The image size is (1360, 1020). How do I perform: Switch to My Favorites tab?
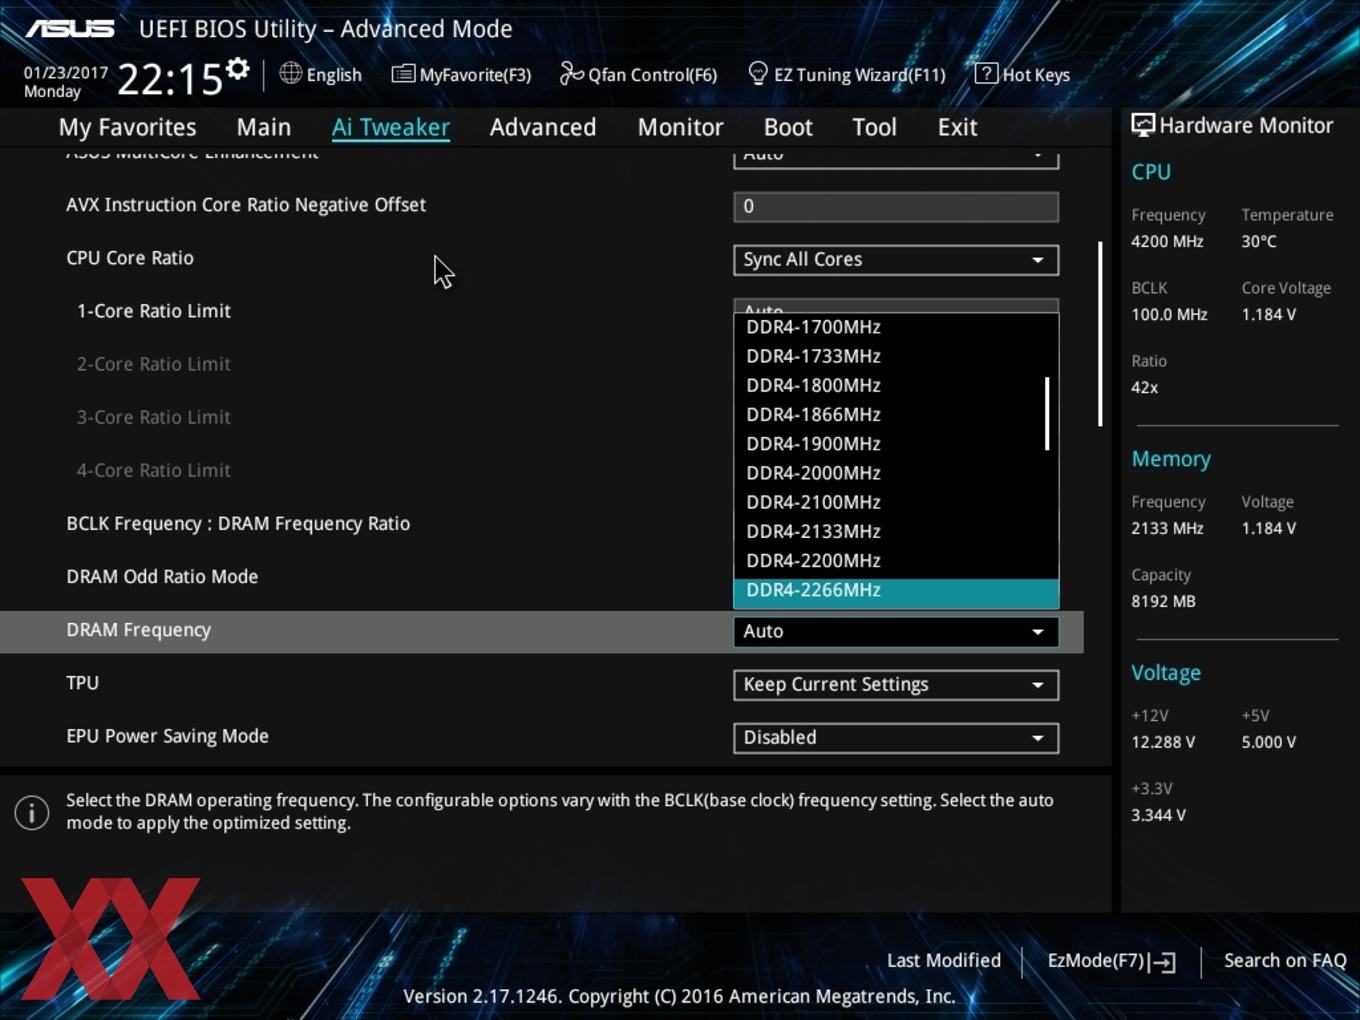[x=127, y=127]
